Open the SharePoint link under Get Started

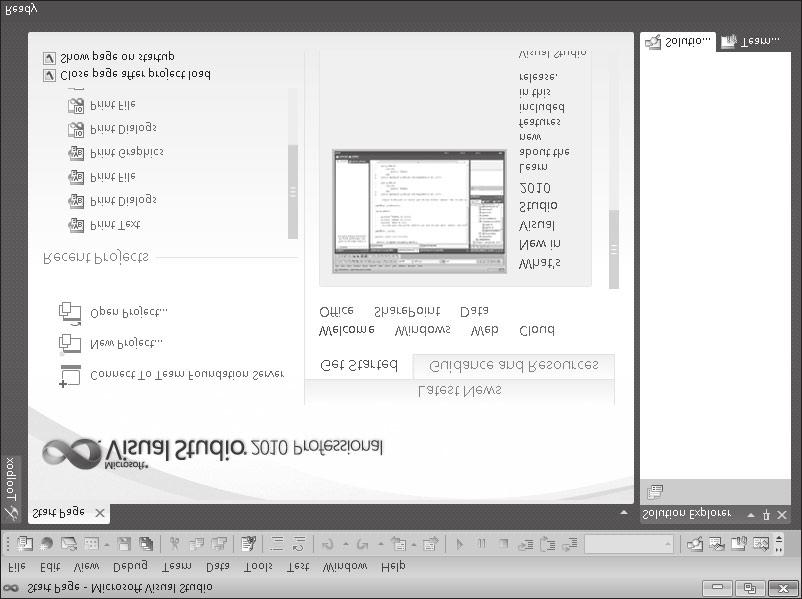[407, 310]
